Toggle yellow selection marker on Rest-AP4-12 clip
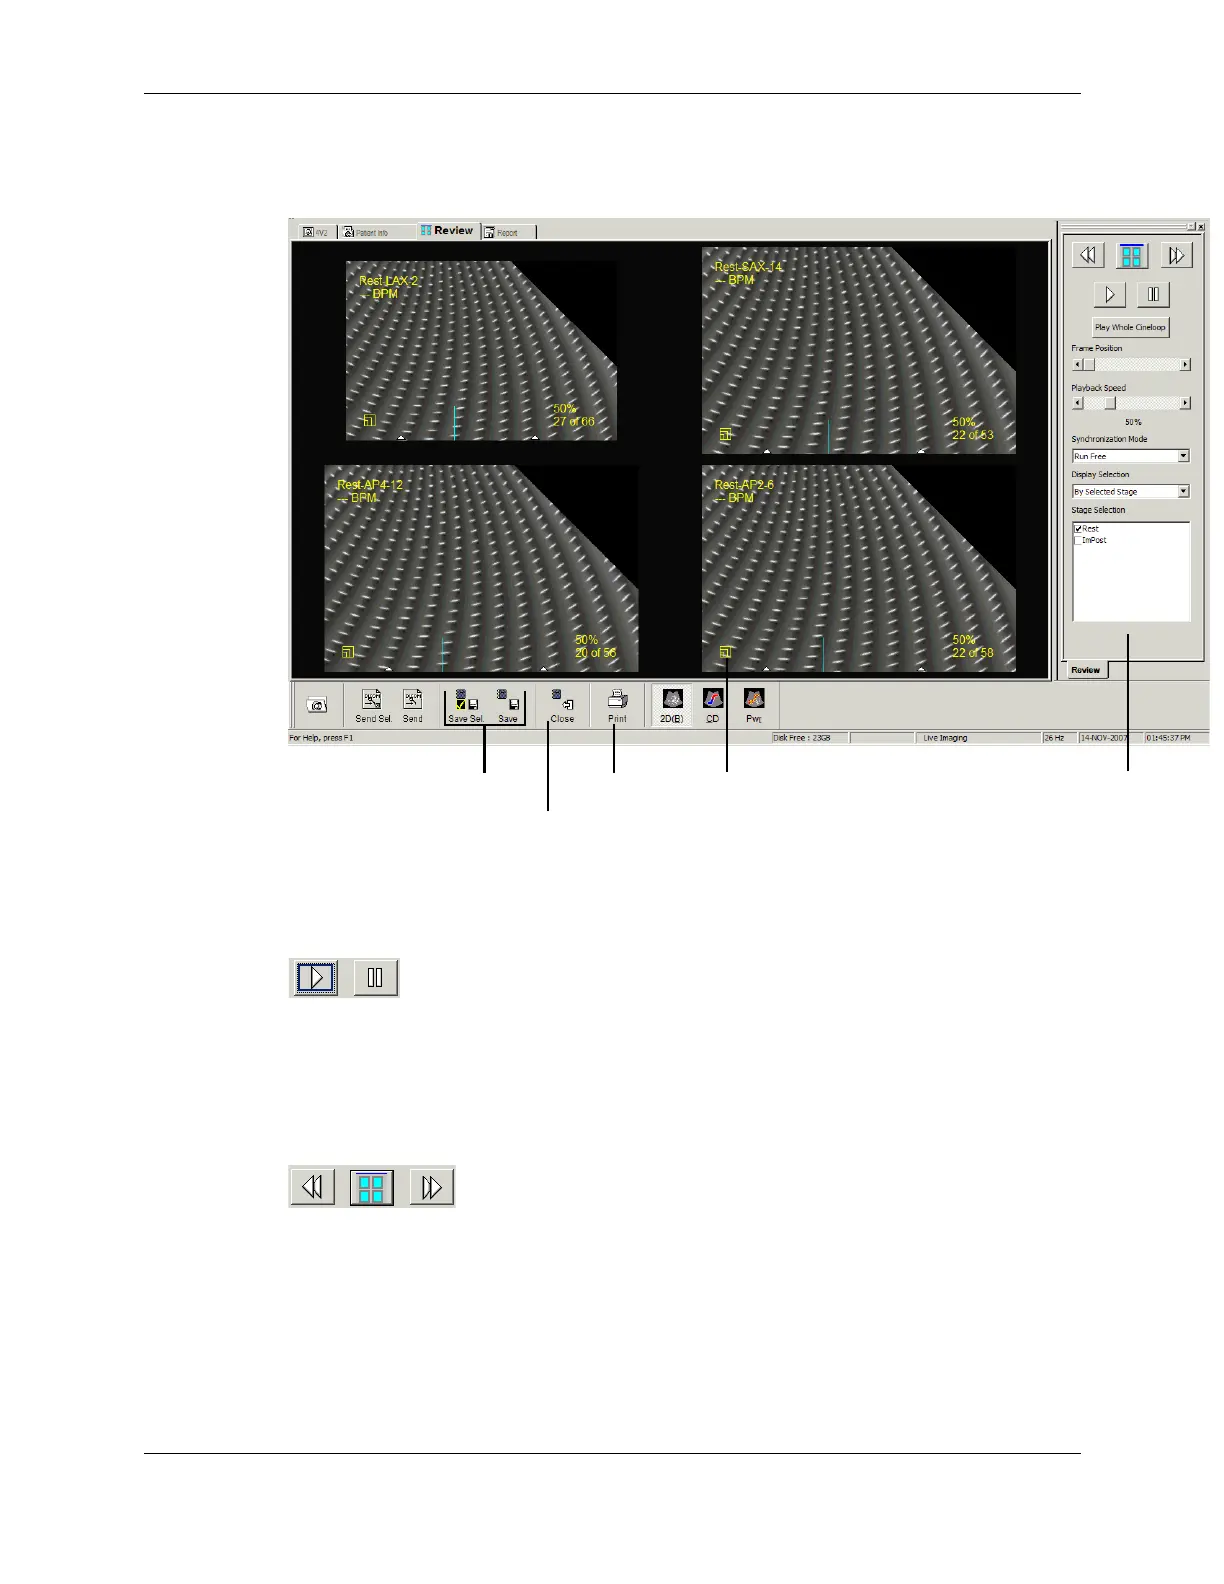 348,652
